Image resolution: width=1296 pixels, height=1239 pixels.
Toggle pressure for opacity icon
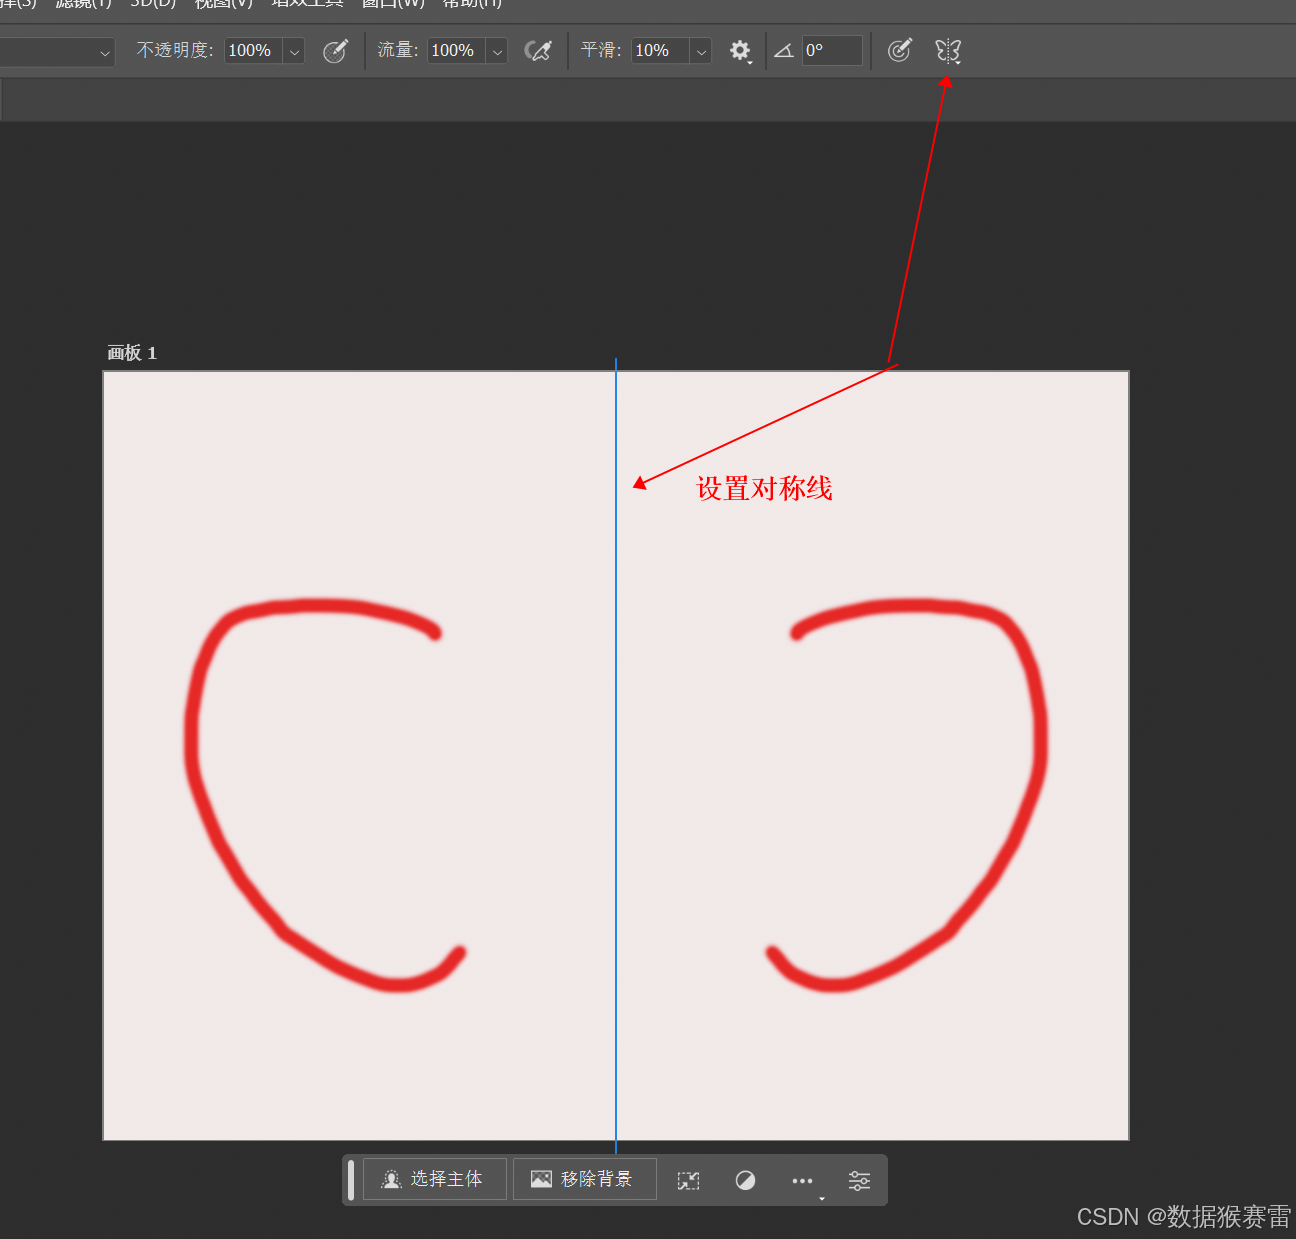336,51
